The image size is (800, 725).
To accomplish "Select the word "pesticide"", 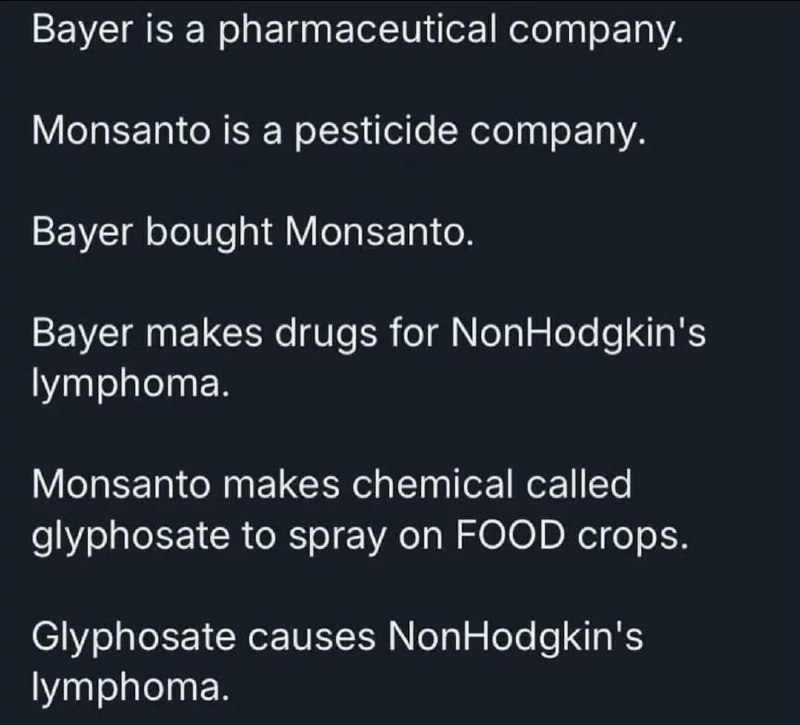I will (x=376, y=131).
